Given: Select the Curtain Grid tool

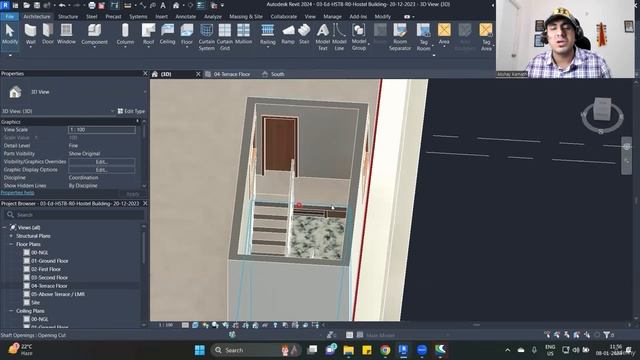Looking at the screenshot, I should [x=224, y=37].
